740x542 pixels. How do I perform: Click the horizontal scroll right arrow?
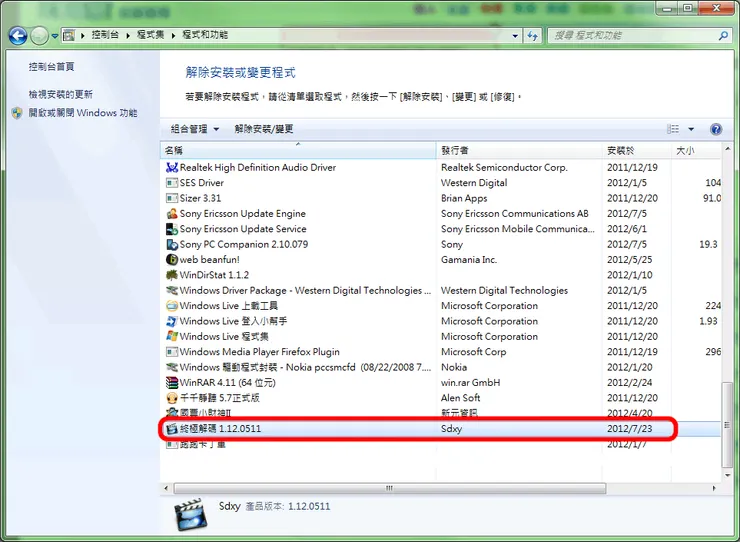click(x=714, y=488)
